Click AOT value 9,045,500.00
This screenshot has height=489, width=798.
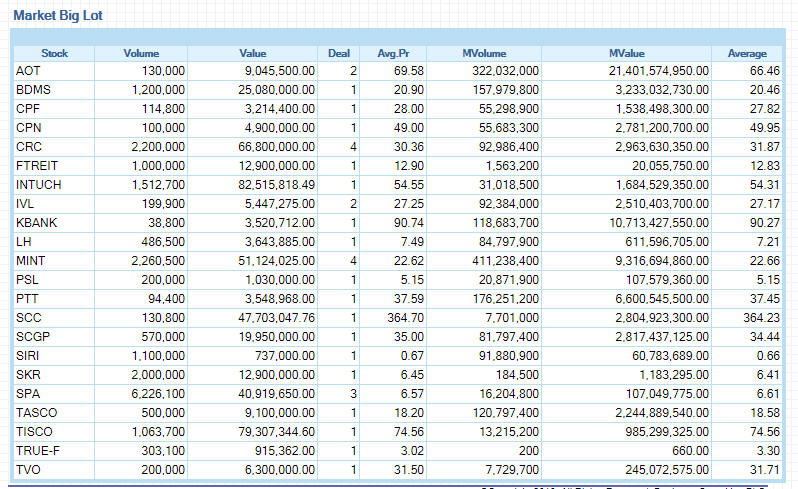[x=280, y=71]
